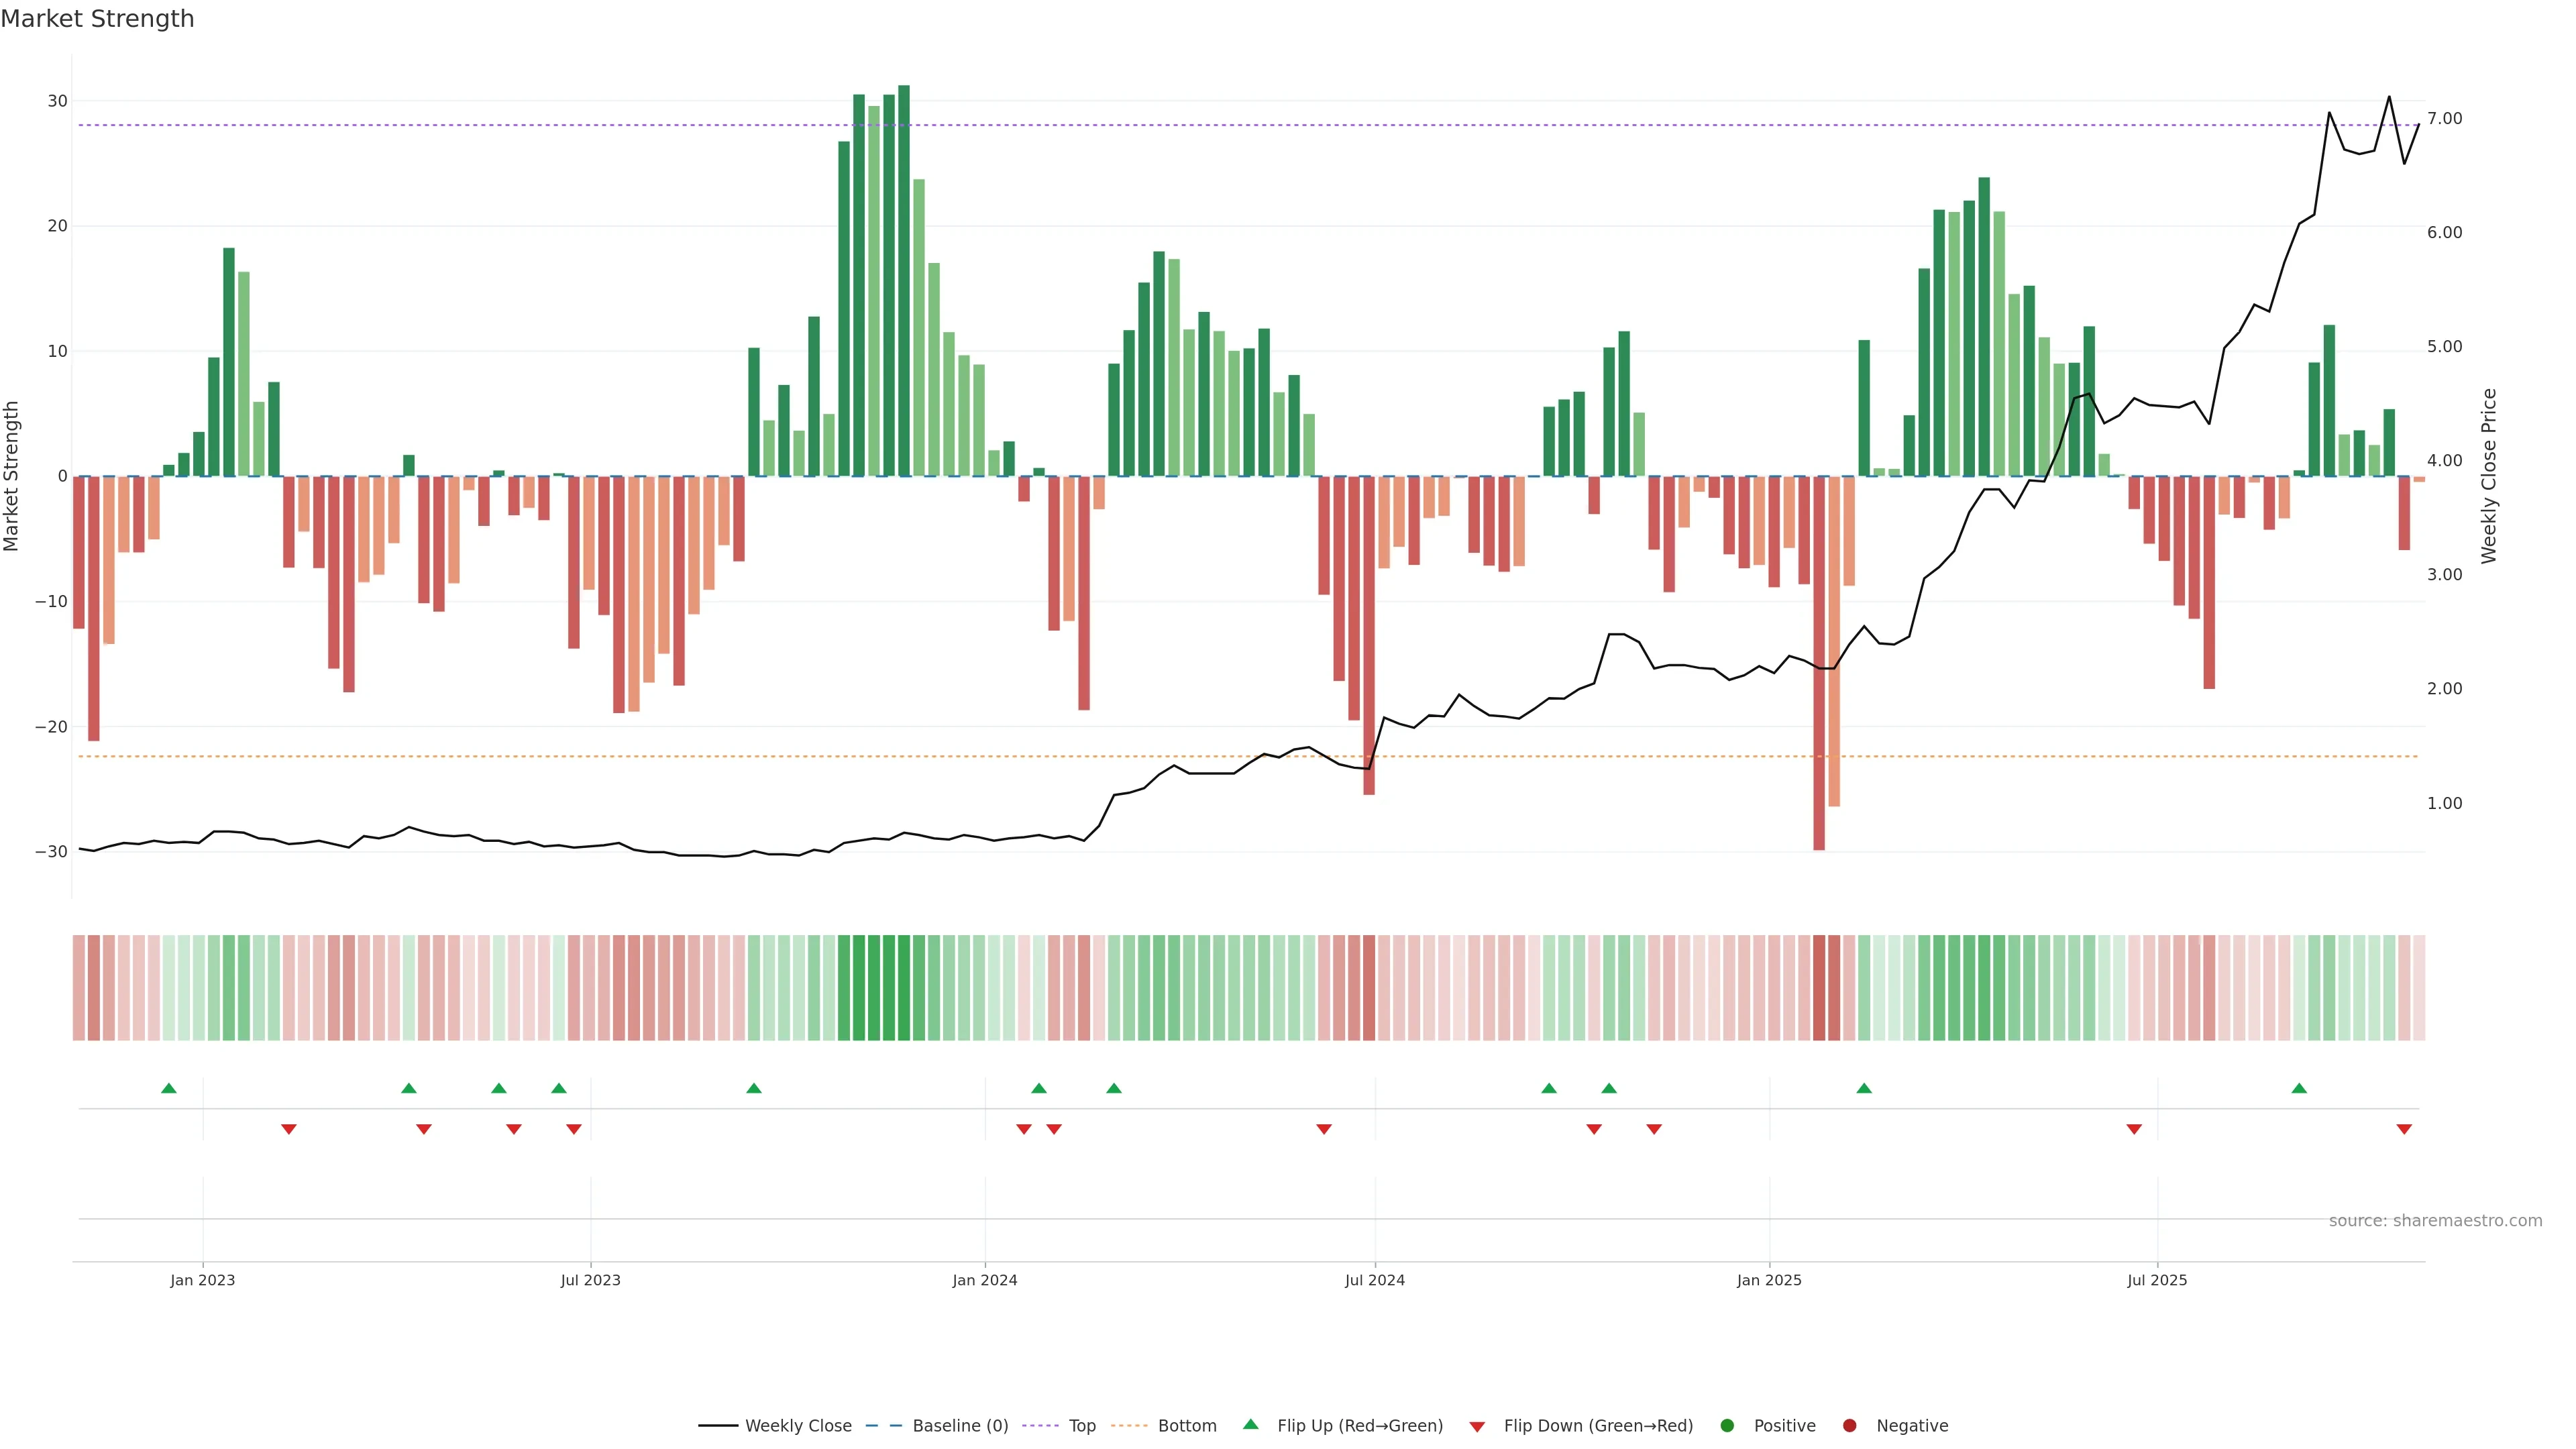The image size is (2576, 1449).
Task: Click the Jul 2024 x-axis label
Action: pyautogui.click(x=1374, y=1280)
